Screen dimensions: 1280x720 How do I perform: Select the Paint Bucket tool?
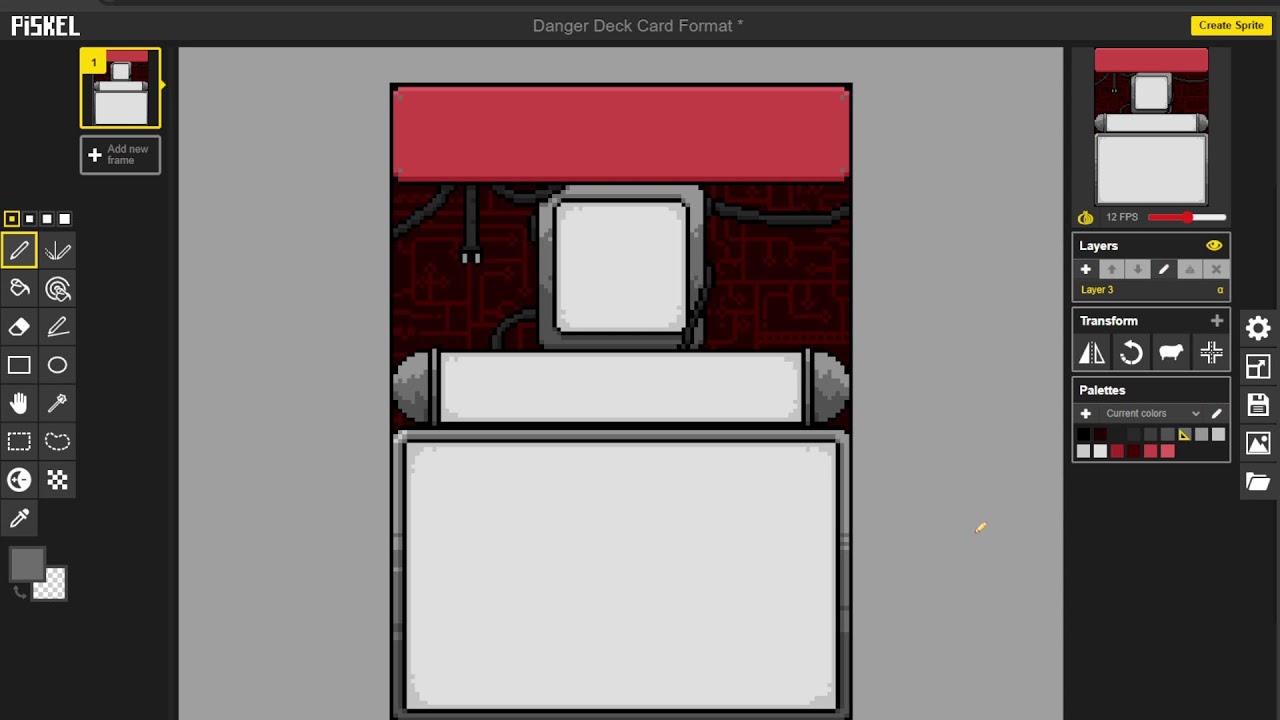coord(19,289)
